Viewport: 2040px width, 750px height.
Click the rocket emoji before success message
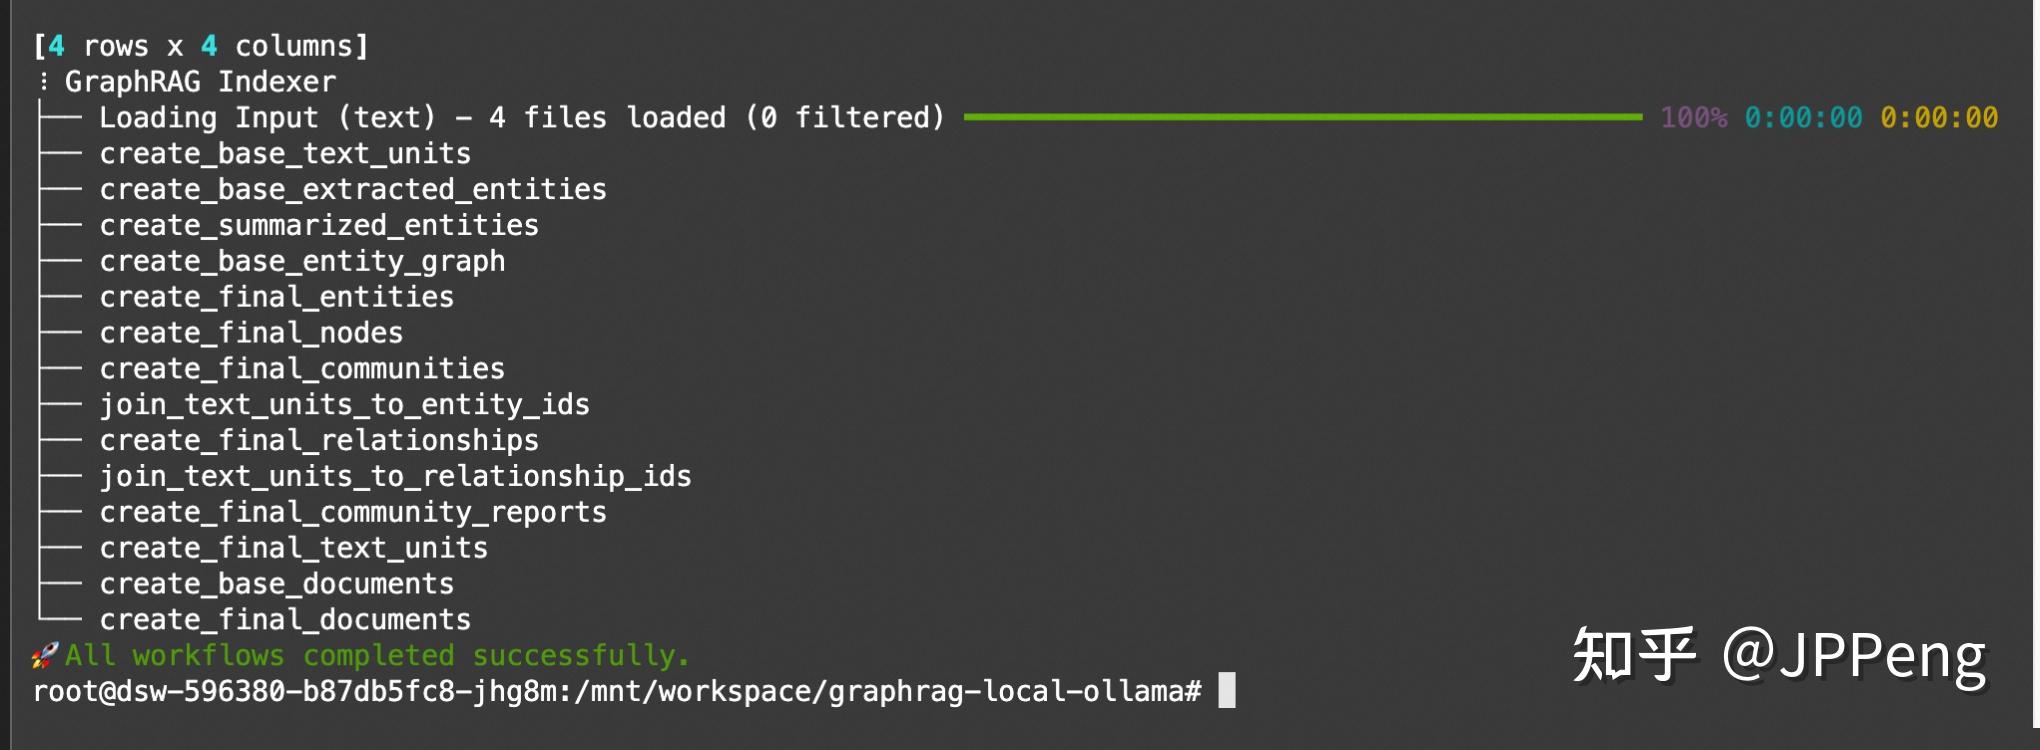pos(44,656)
